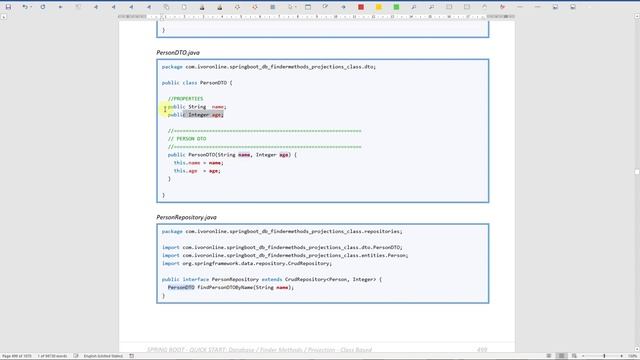Click the word count in status bar
This screenshot has height=360, width=640.
(x=52, y=356)
